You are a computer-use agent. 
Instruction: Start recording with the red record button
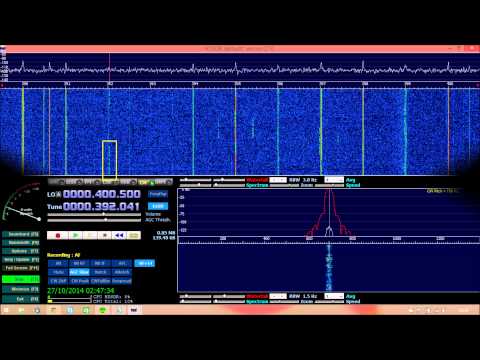(58, 235)
